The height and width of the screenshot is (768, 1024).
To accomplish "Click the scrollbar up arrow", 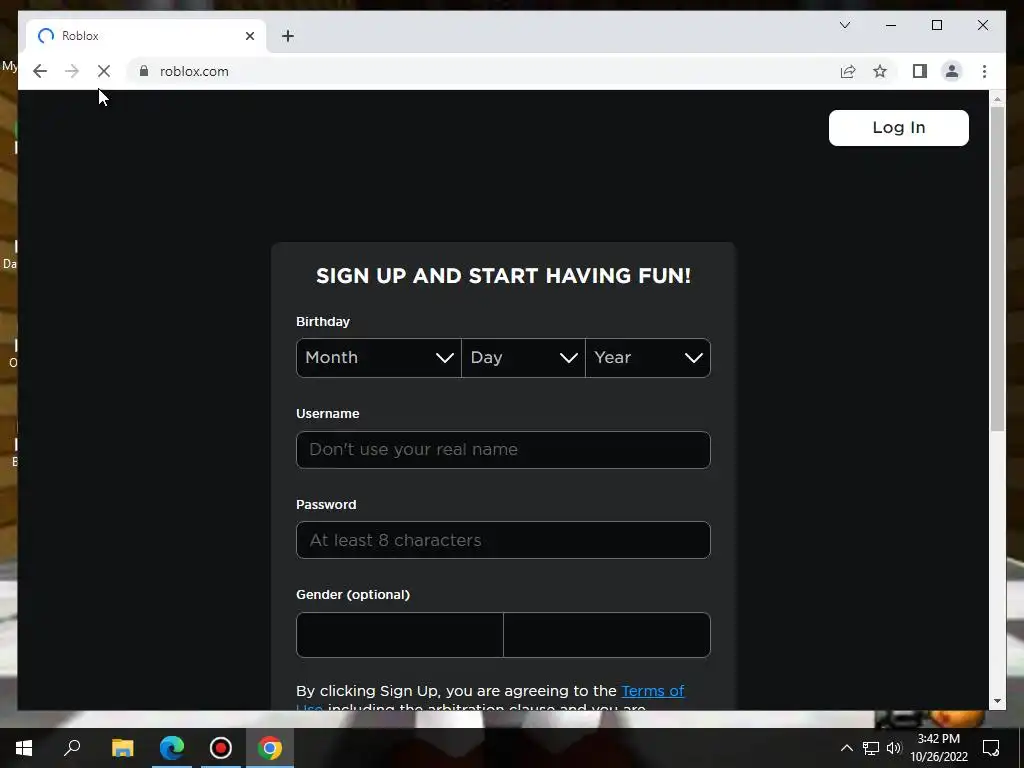I will (x=997, y=99).
